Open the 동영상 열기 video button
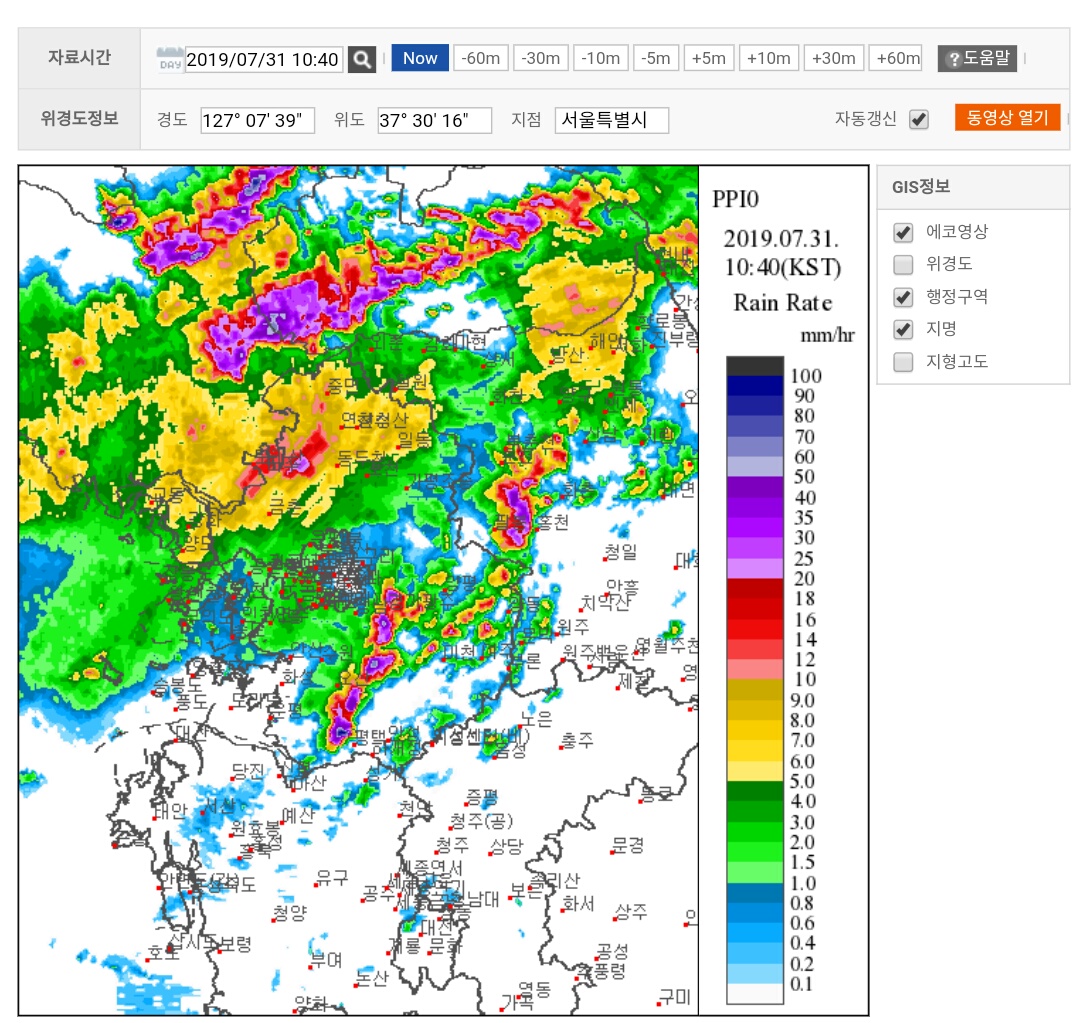The image size is (1080, 1023). point(1007,118)
